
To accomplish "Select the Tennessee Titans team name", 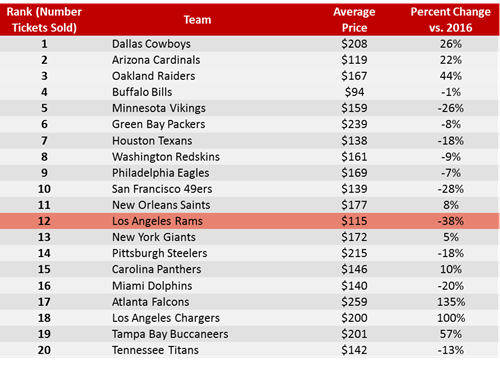I will click(x=155, y=350).
